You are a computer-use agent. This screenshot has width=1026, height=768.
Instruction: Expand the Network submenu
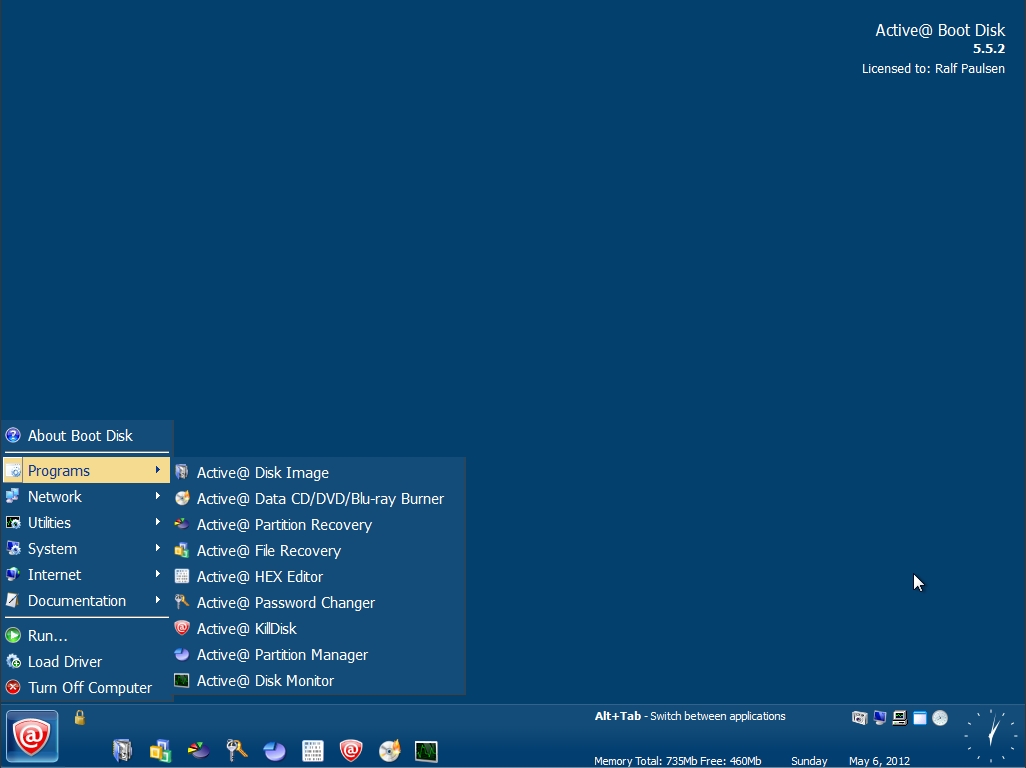[55, 496]
